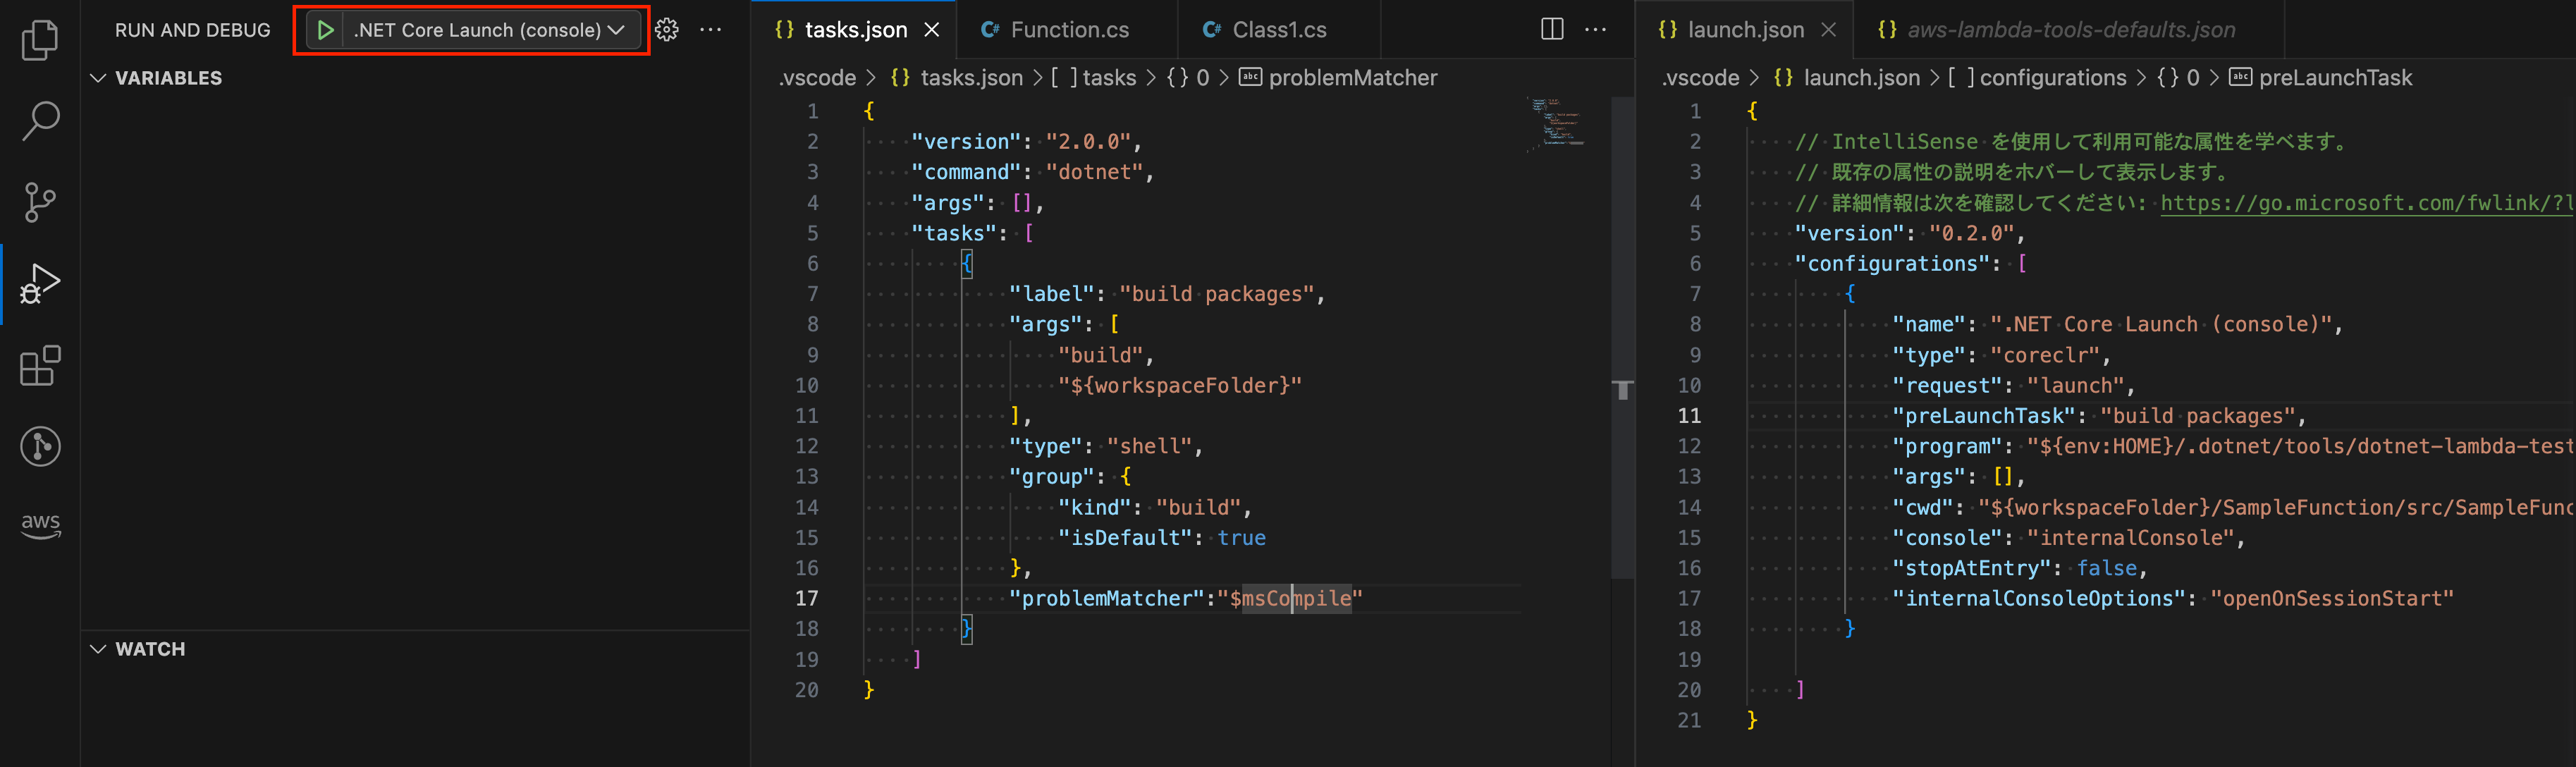Open the Explorer view in the Activity Bar

[39, 40]
